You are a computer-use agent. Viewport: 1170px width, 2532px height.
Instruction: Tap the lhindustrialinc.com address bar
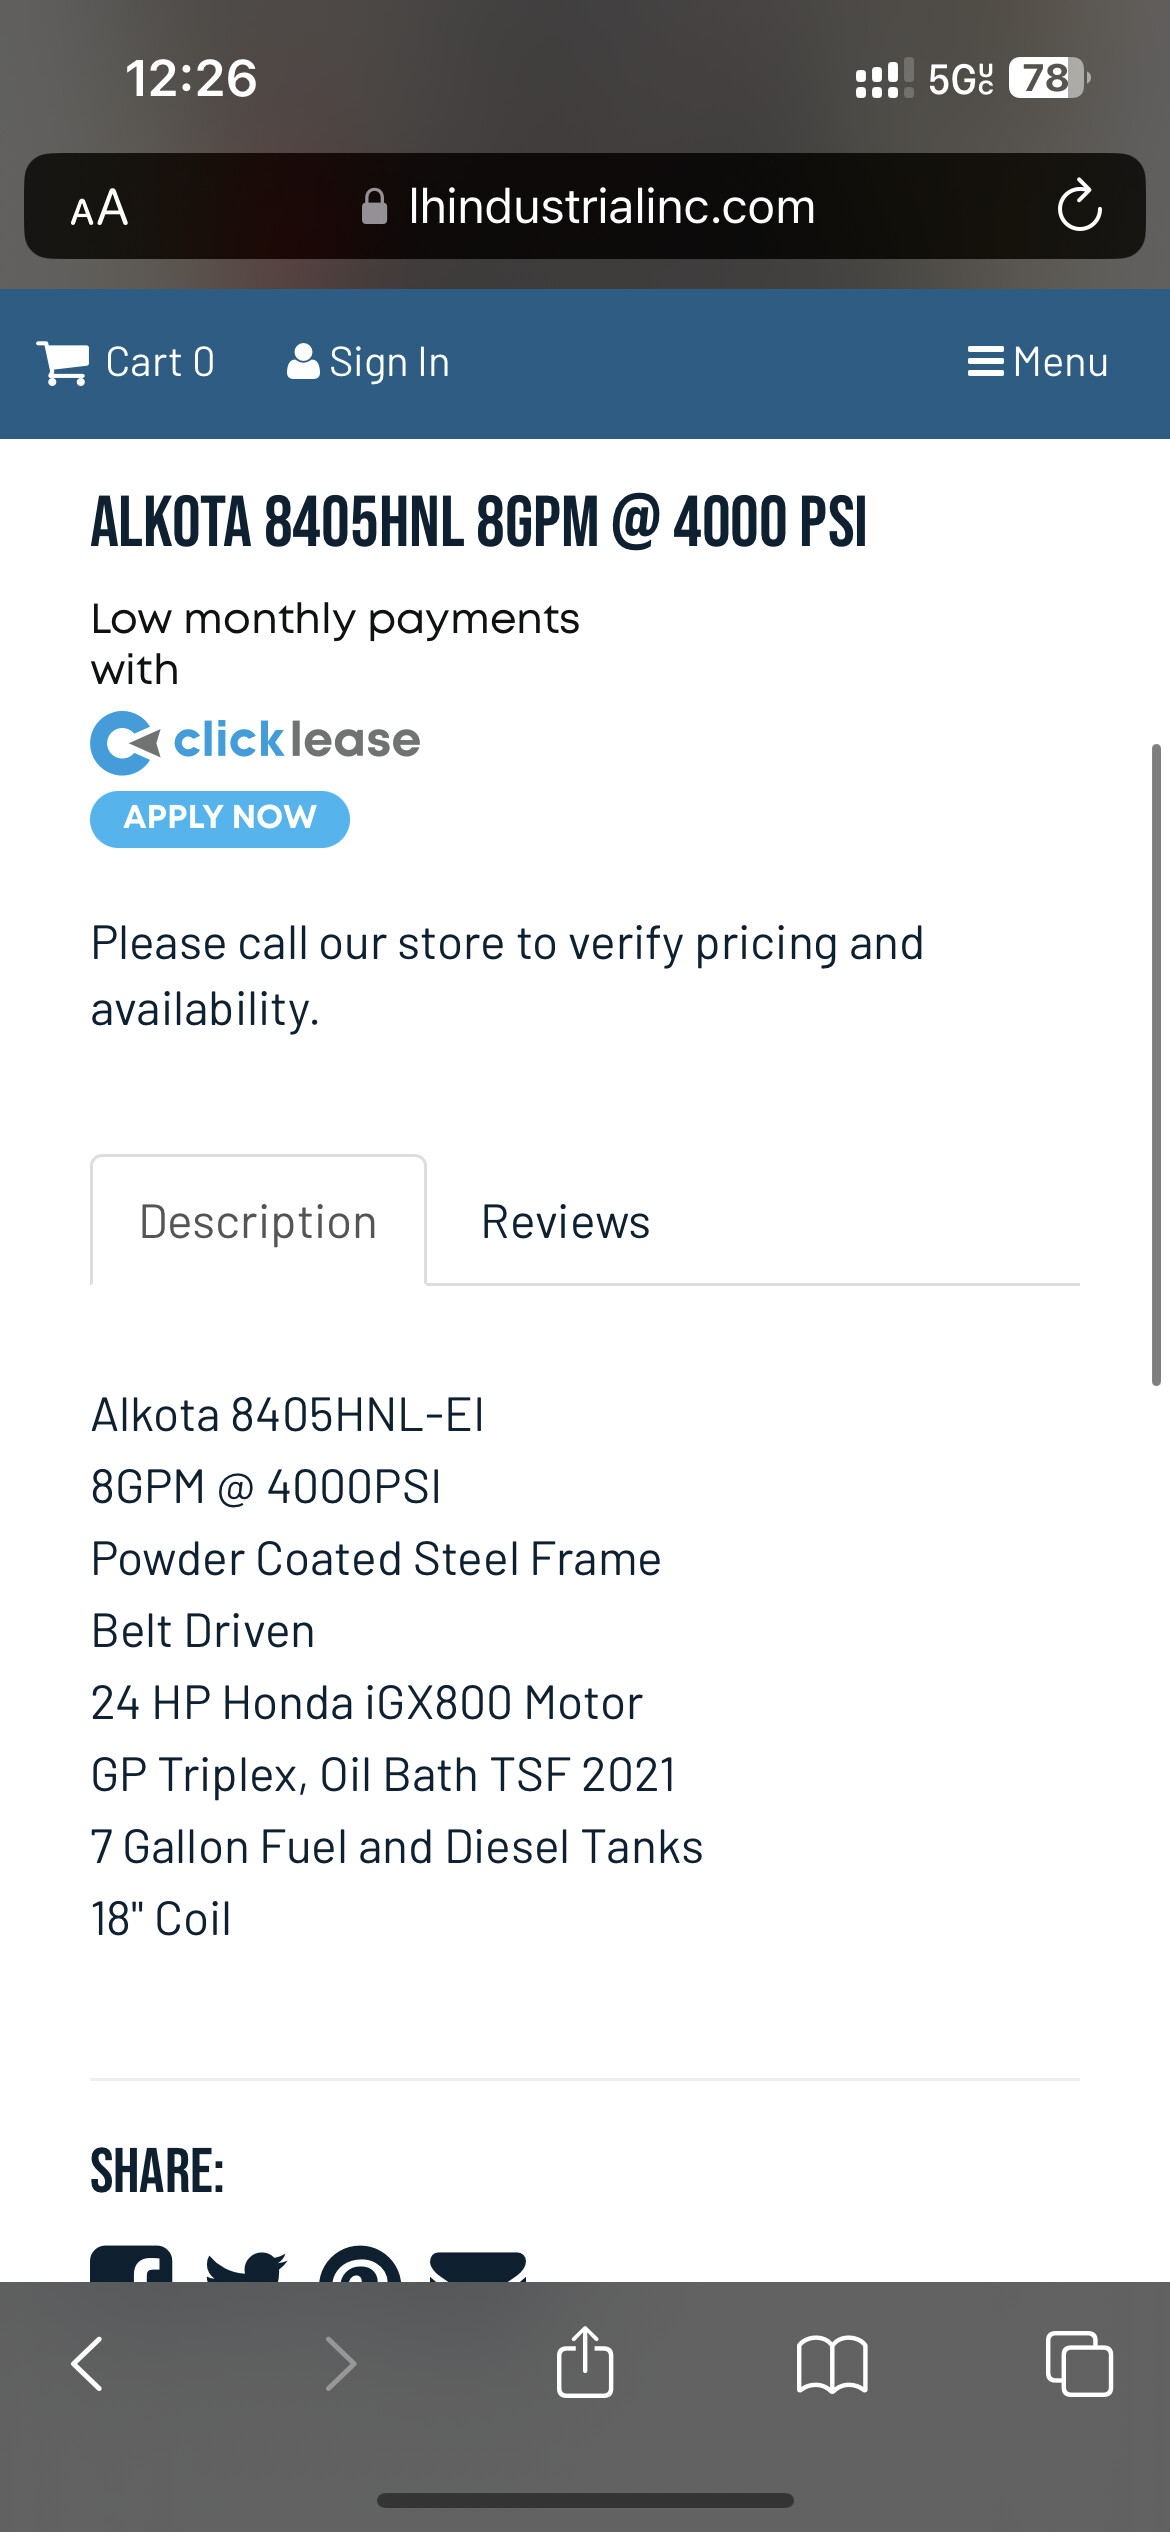tap(585, 206)
